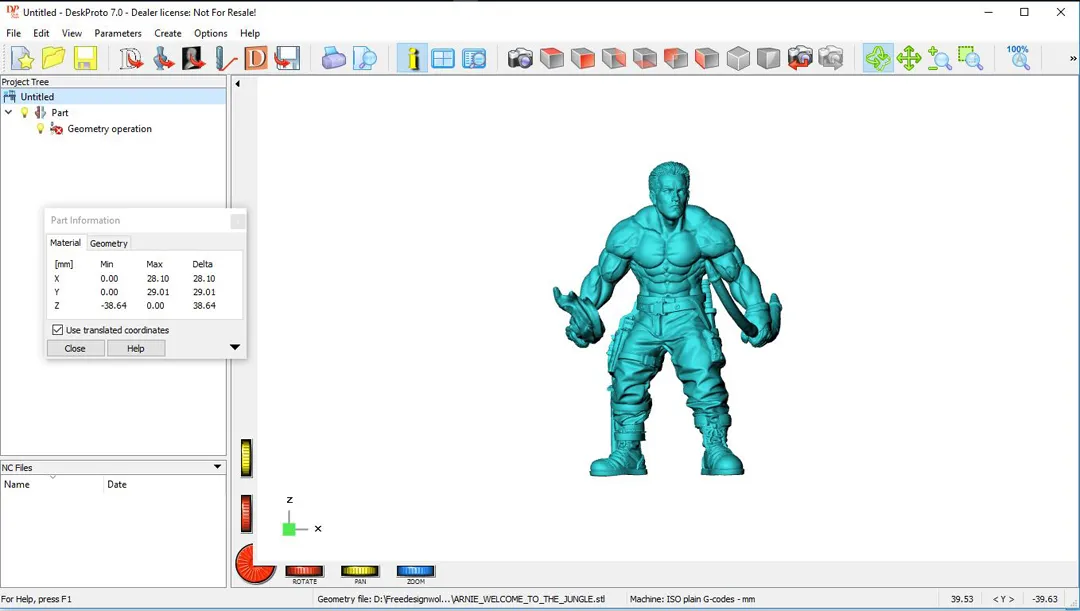Select Geometry operation in the project tree
This screenshot has height=611, width=1080.
(110, 129)
